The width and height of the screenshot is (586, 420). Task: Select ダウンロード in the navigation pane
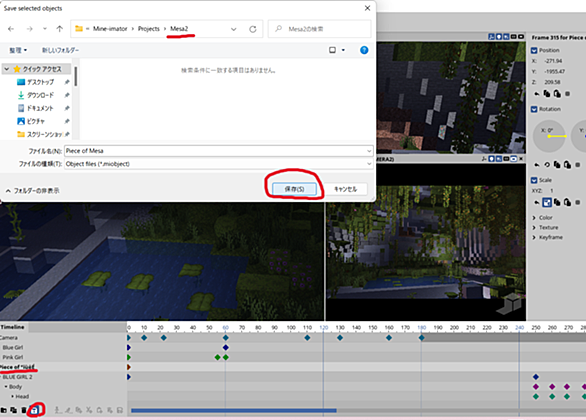click(x=40, y=95)
